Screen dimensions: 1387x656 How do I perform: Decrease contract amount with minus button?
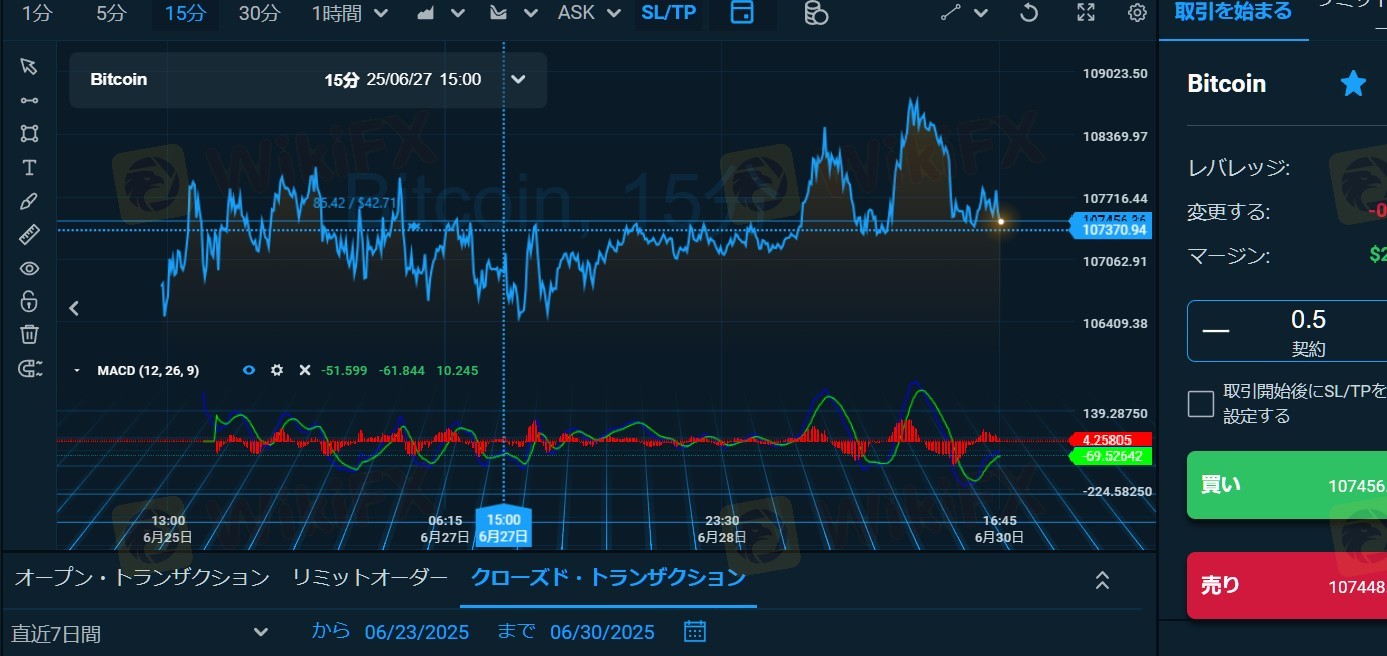[1216, 329]
